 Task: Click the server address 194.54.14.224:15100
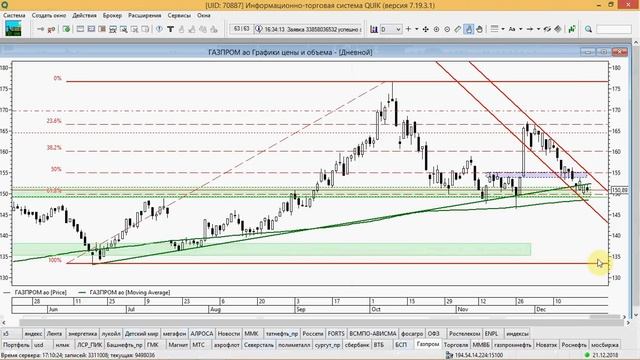tap(478, 355)
